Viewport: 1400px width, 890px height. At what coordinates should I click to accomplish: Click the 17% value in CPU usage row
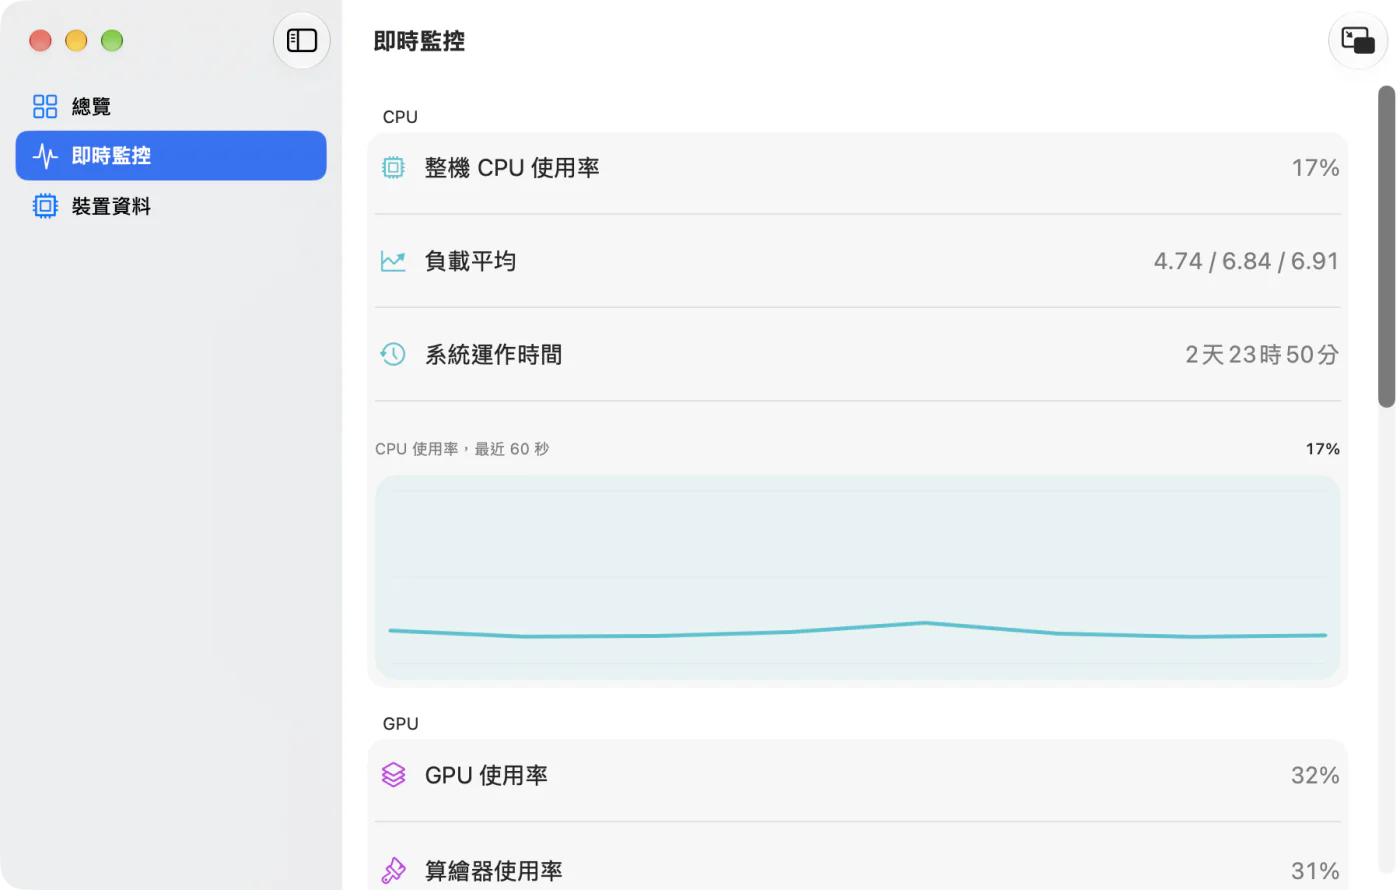pyautogui.click(x=1315, y=168)
